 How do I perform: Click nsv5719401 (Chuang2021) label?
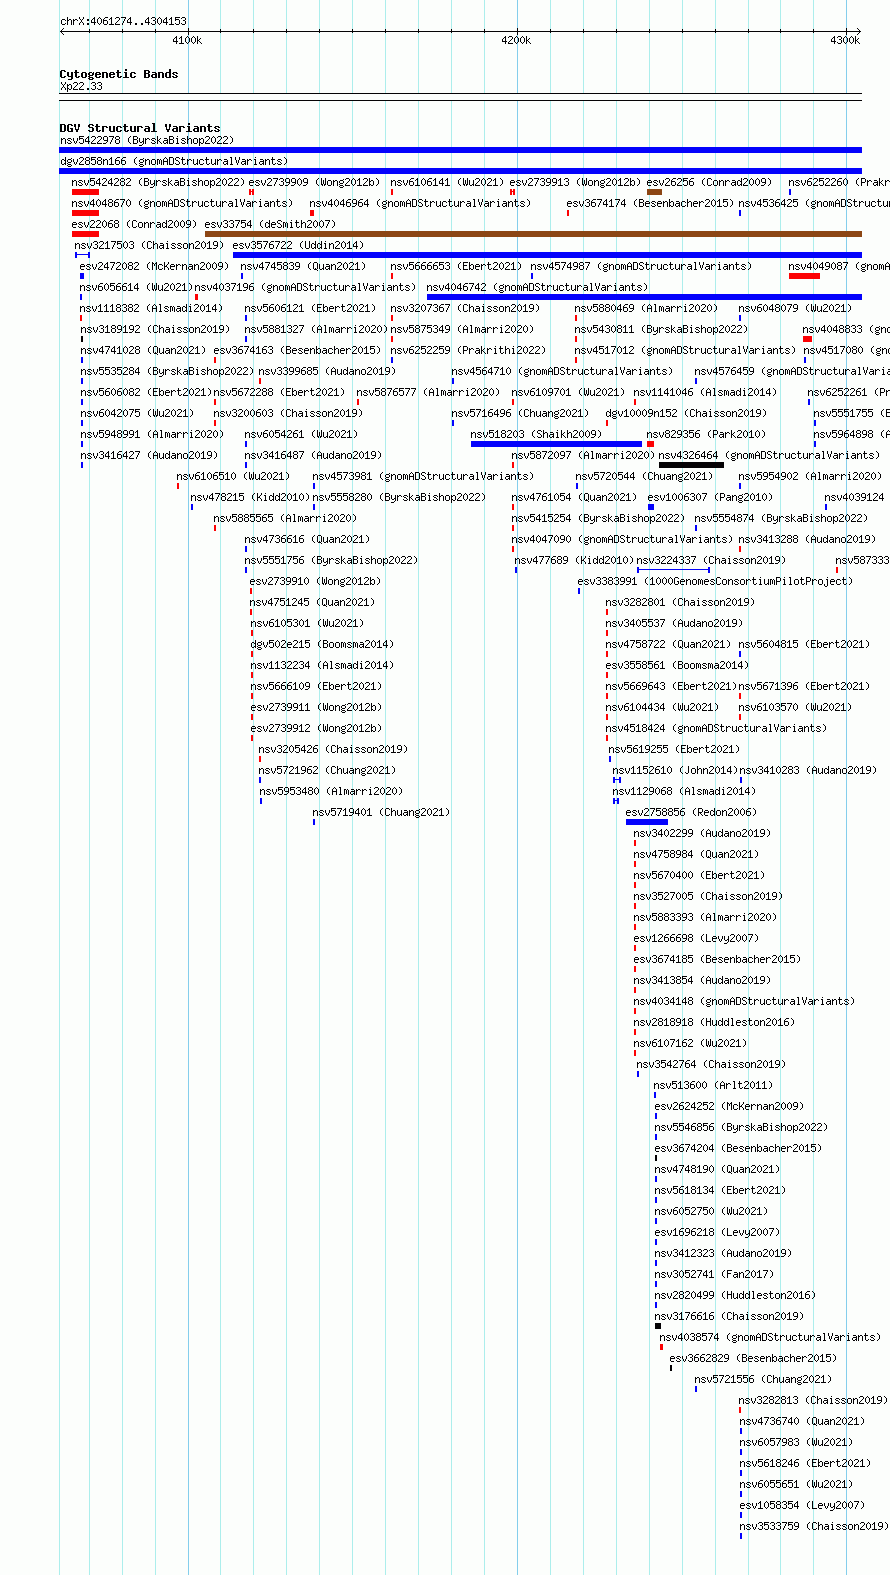[381, 813]
